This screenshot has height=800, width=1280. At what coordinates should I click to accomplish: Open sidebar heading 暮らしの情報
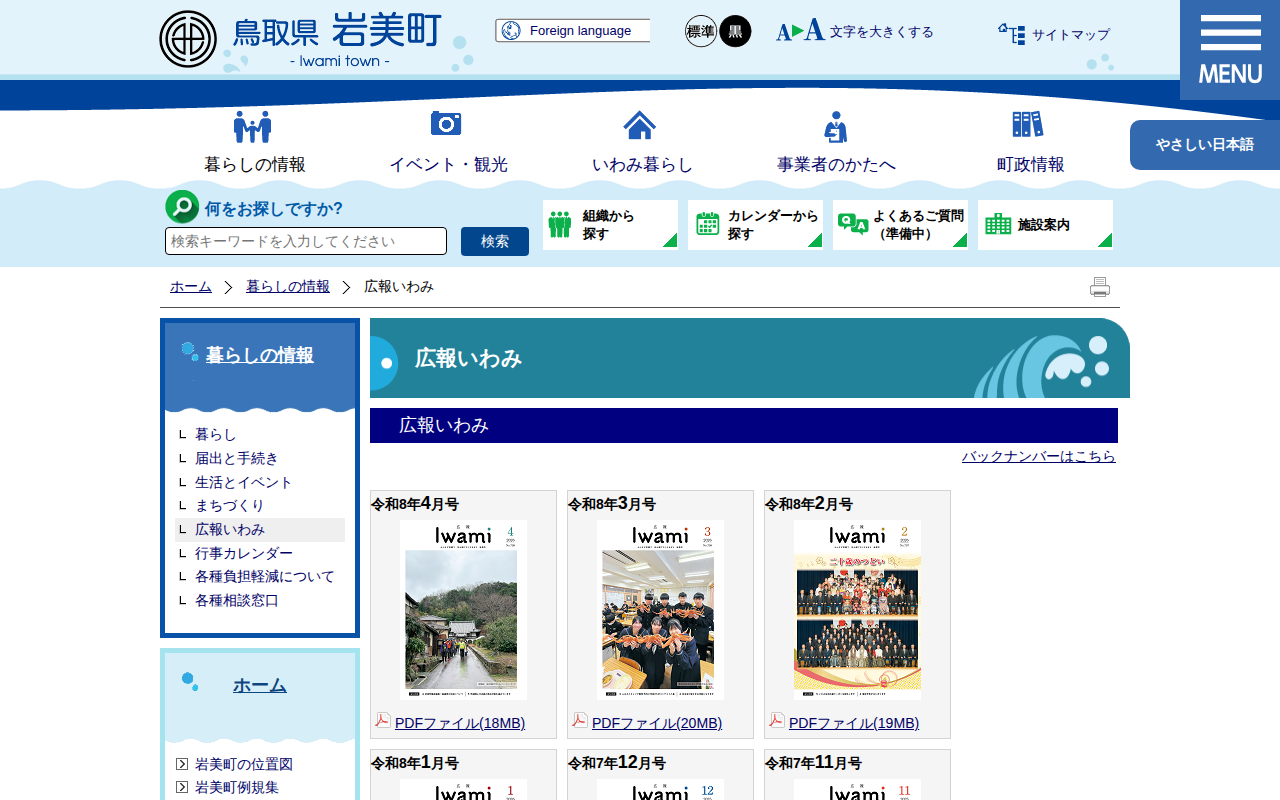tap(260, 355)
